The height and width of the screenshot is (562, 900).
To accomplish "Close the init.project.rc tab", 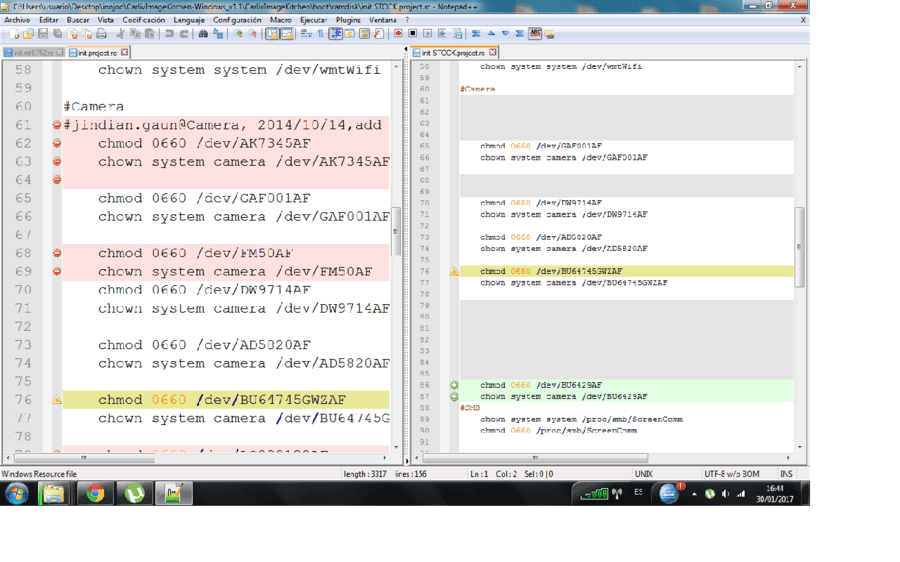I will [x=125, y=52].
